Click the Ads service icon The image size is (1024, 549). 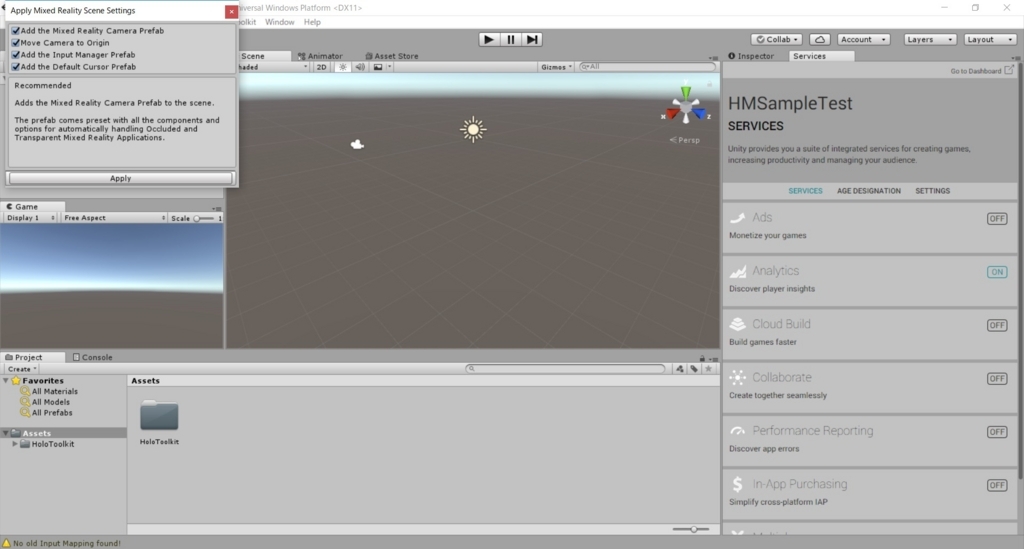coord(737,218)
